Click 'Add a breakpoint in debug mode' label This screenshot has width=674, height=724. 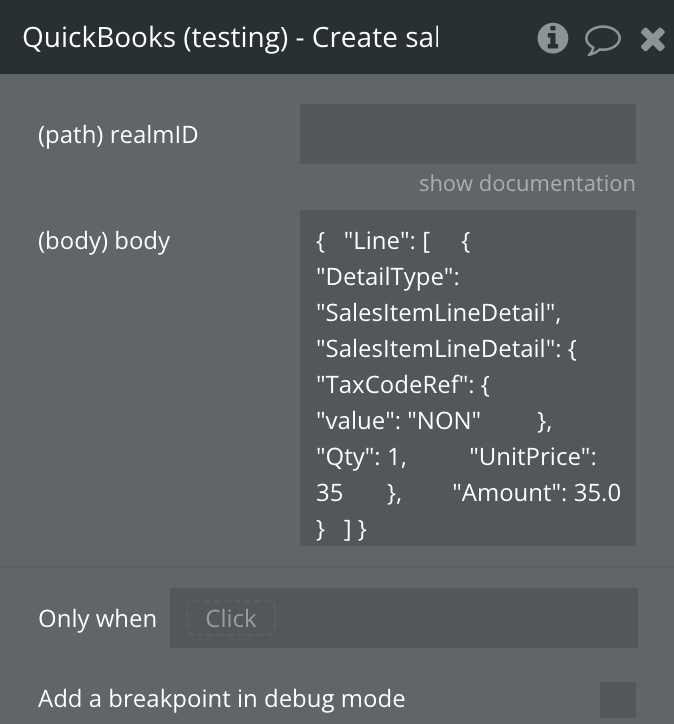(221, 698)
